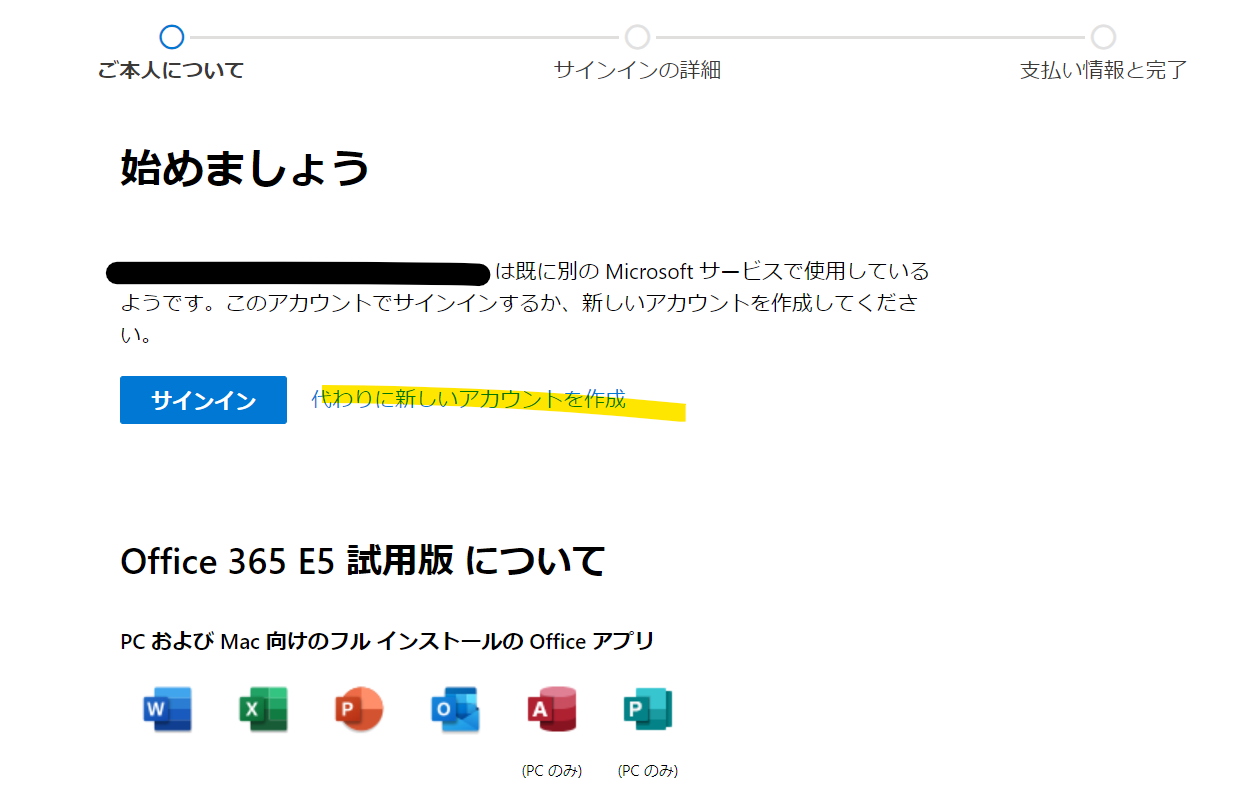Click the (PC のみ) label under Publisher
The image size is (1258, 793).
[648, 771]
